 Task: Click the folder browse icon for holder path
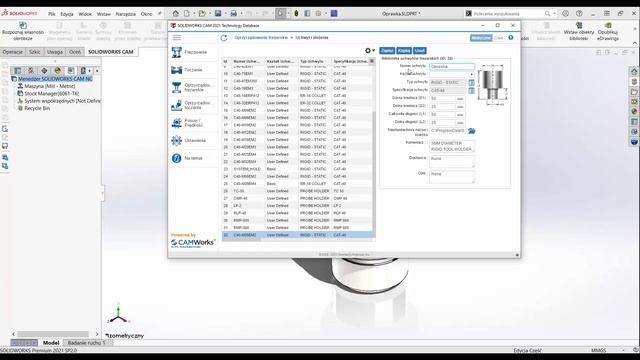471,131
